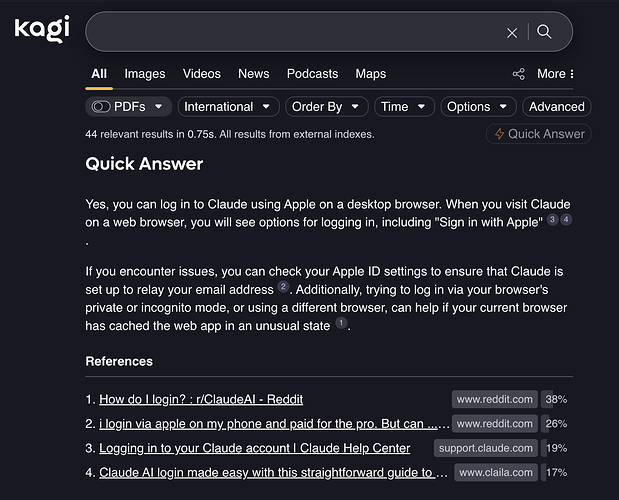Open the Options dropdown

coord(477,107)
